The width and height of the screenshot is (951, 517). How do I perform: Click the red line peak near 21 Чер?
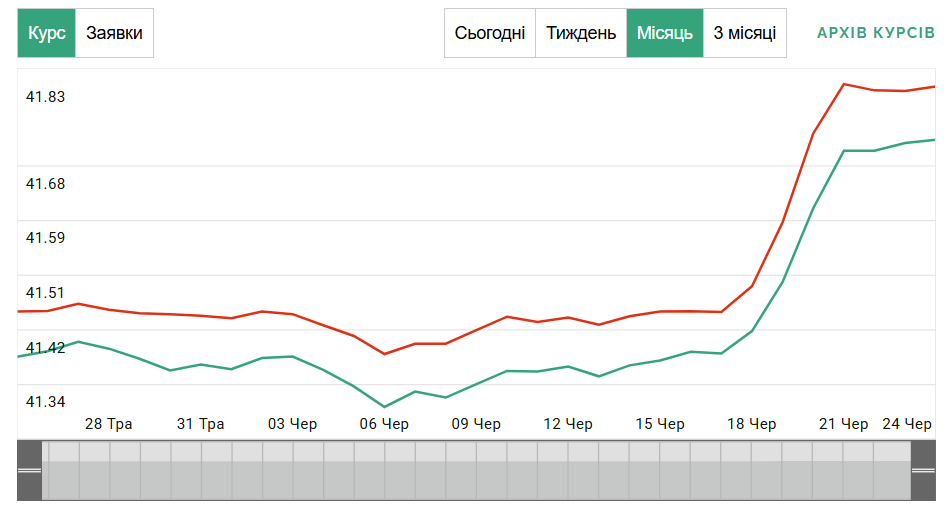tap(844, 84)
